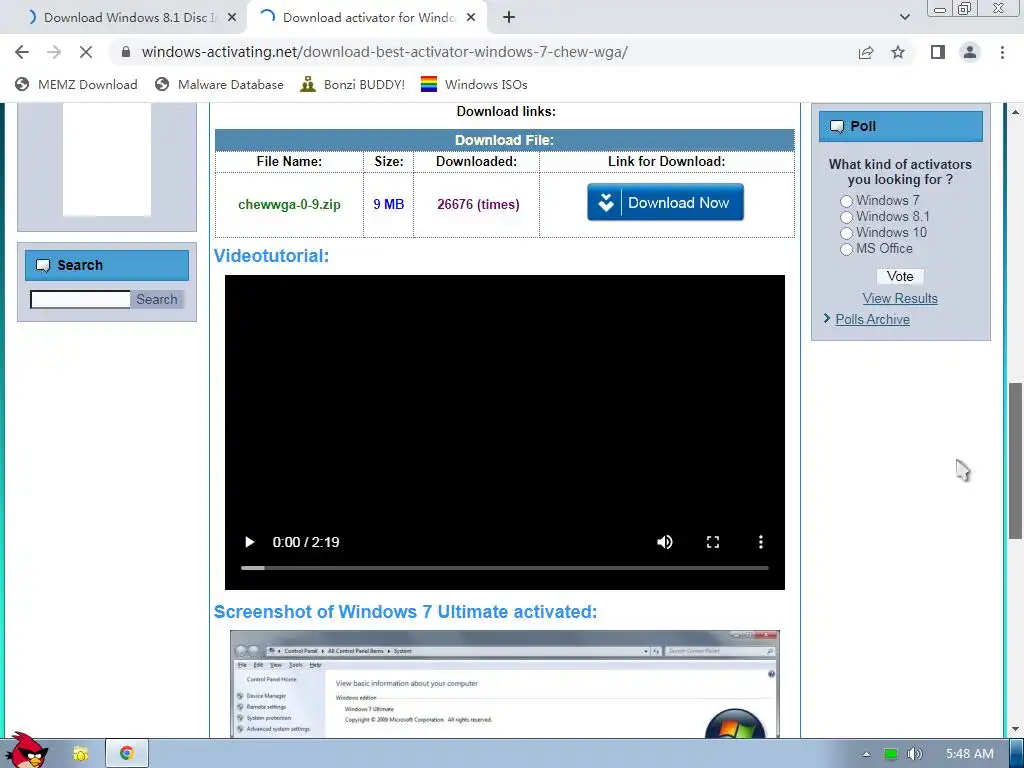Open the Polls Archive link
This screenshot has height=768, width=1024.
click(872, 319)
